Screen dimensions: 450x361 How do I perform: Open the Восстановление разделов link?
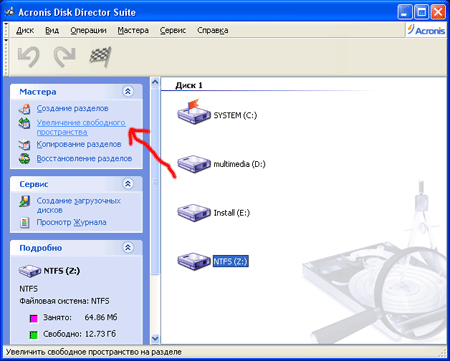coord(84,159)
